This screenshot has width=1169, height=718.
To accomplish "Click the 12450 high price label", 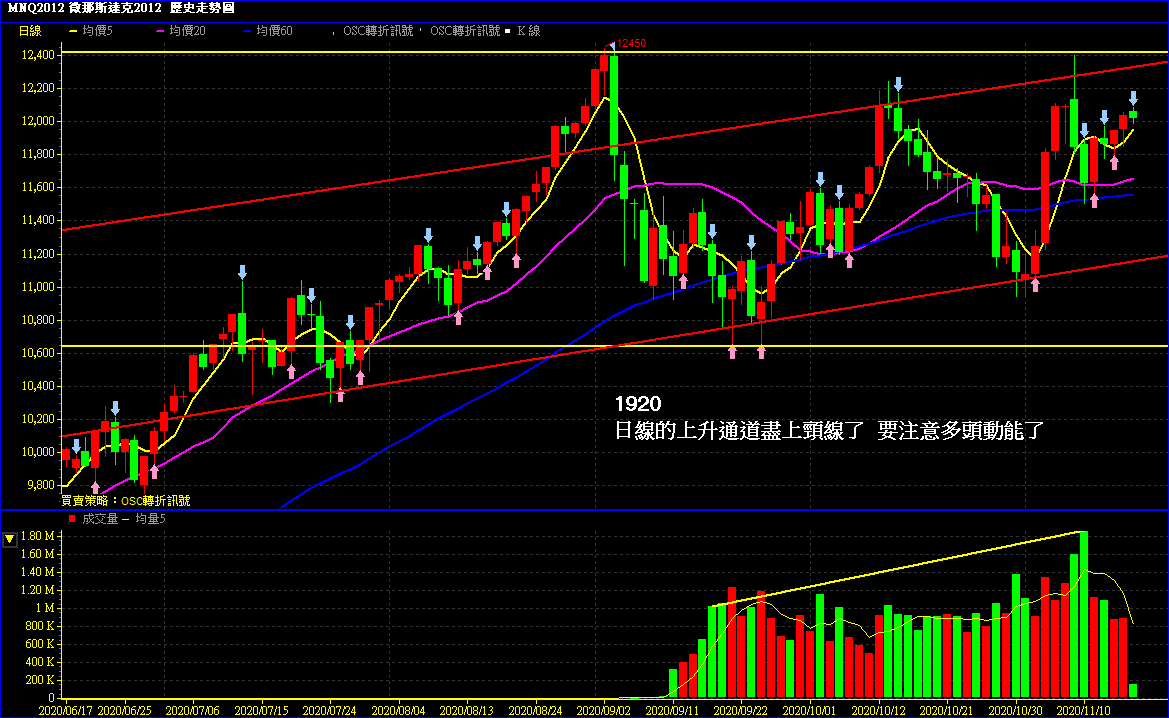I will point(631,43).
